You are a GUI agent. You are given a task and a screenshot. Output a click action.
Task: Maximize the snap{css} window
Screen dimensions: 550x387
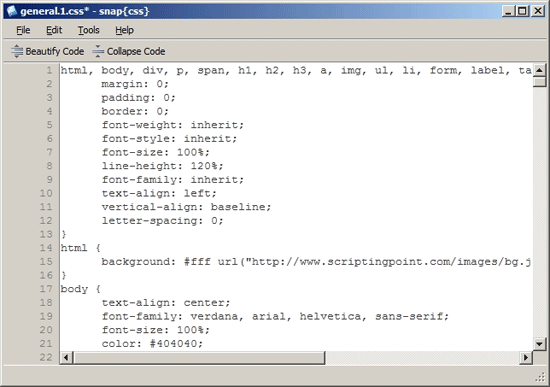click(522, 11)
